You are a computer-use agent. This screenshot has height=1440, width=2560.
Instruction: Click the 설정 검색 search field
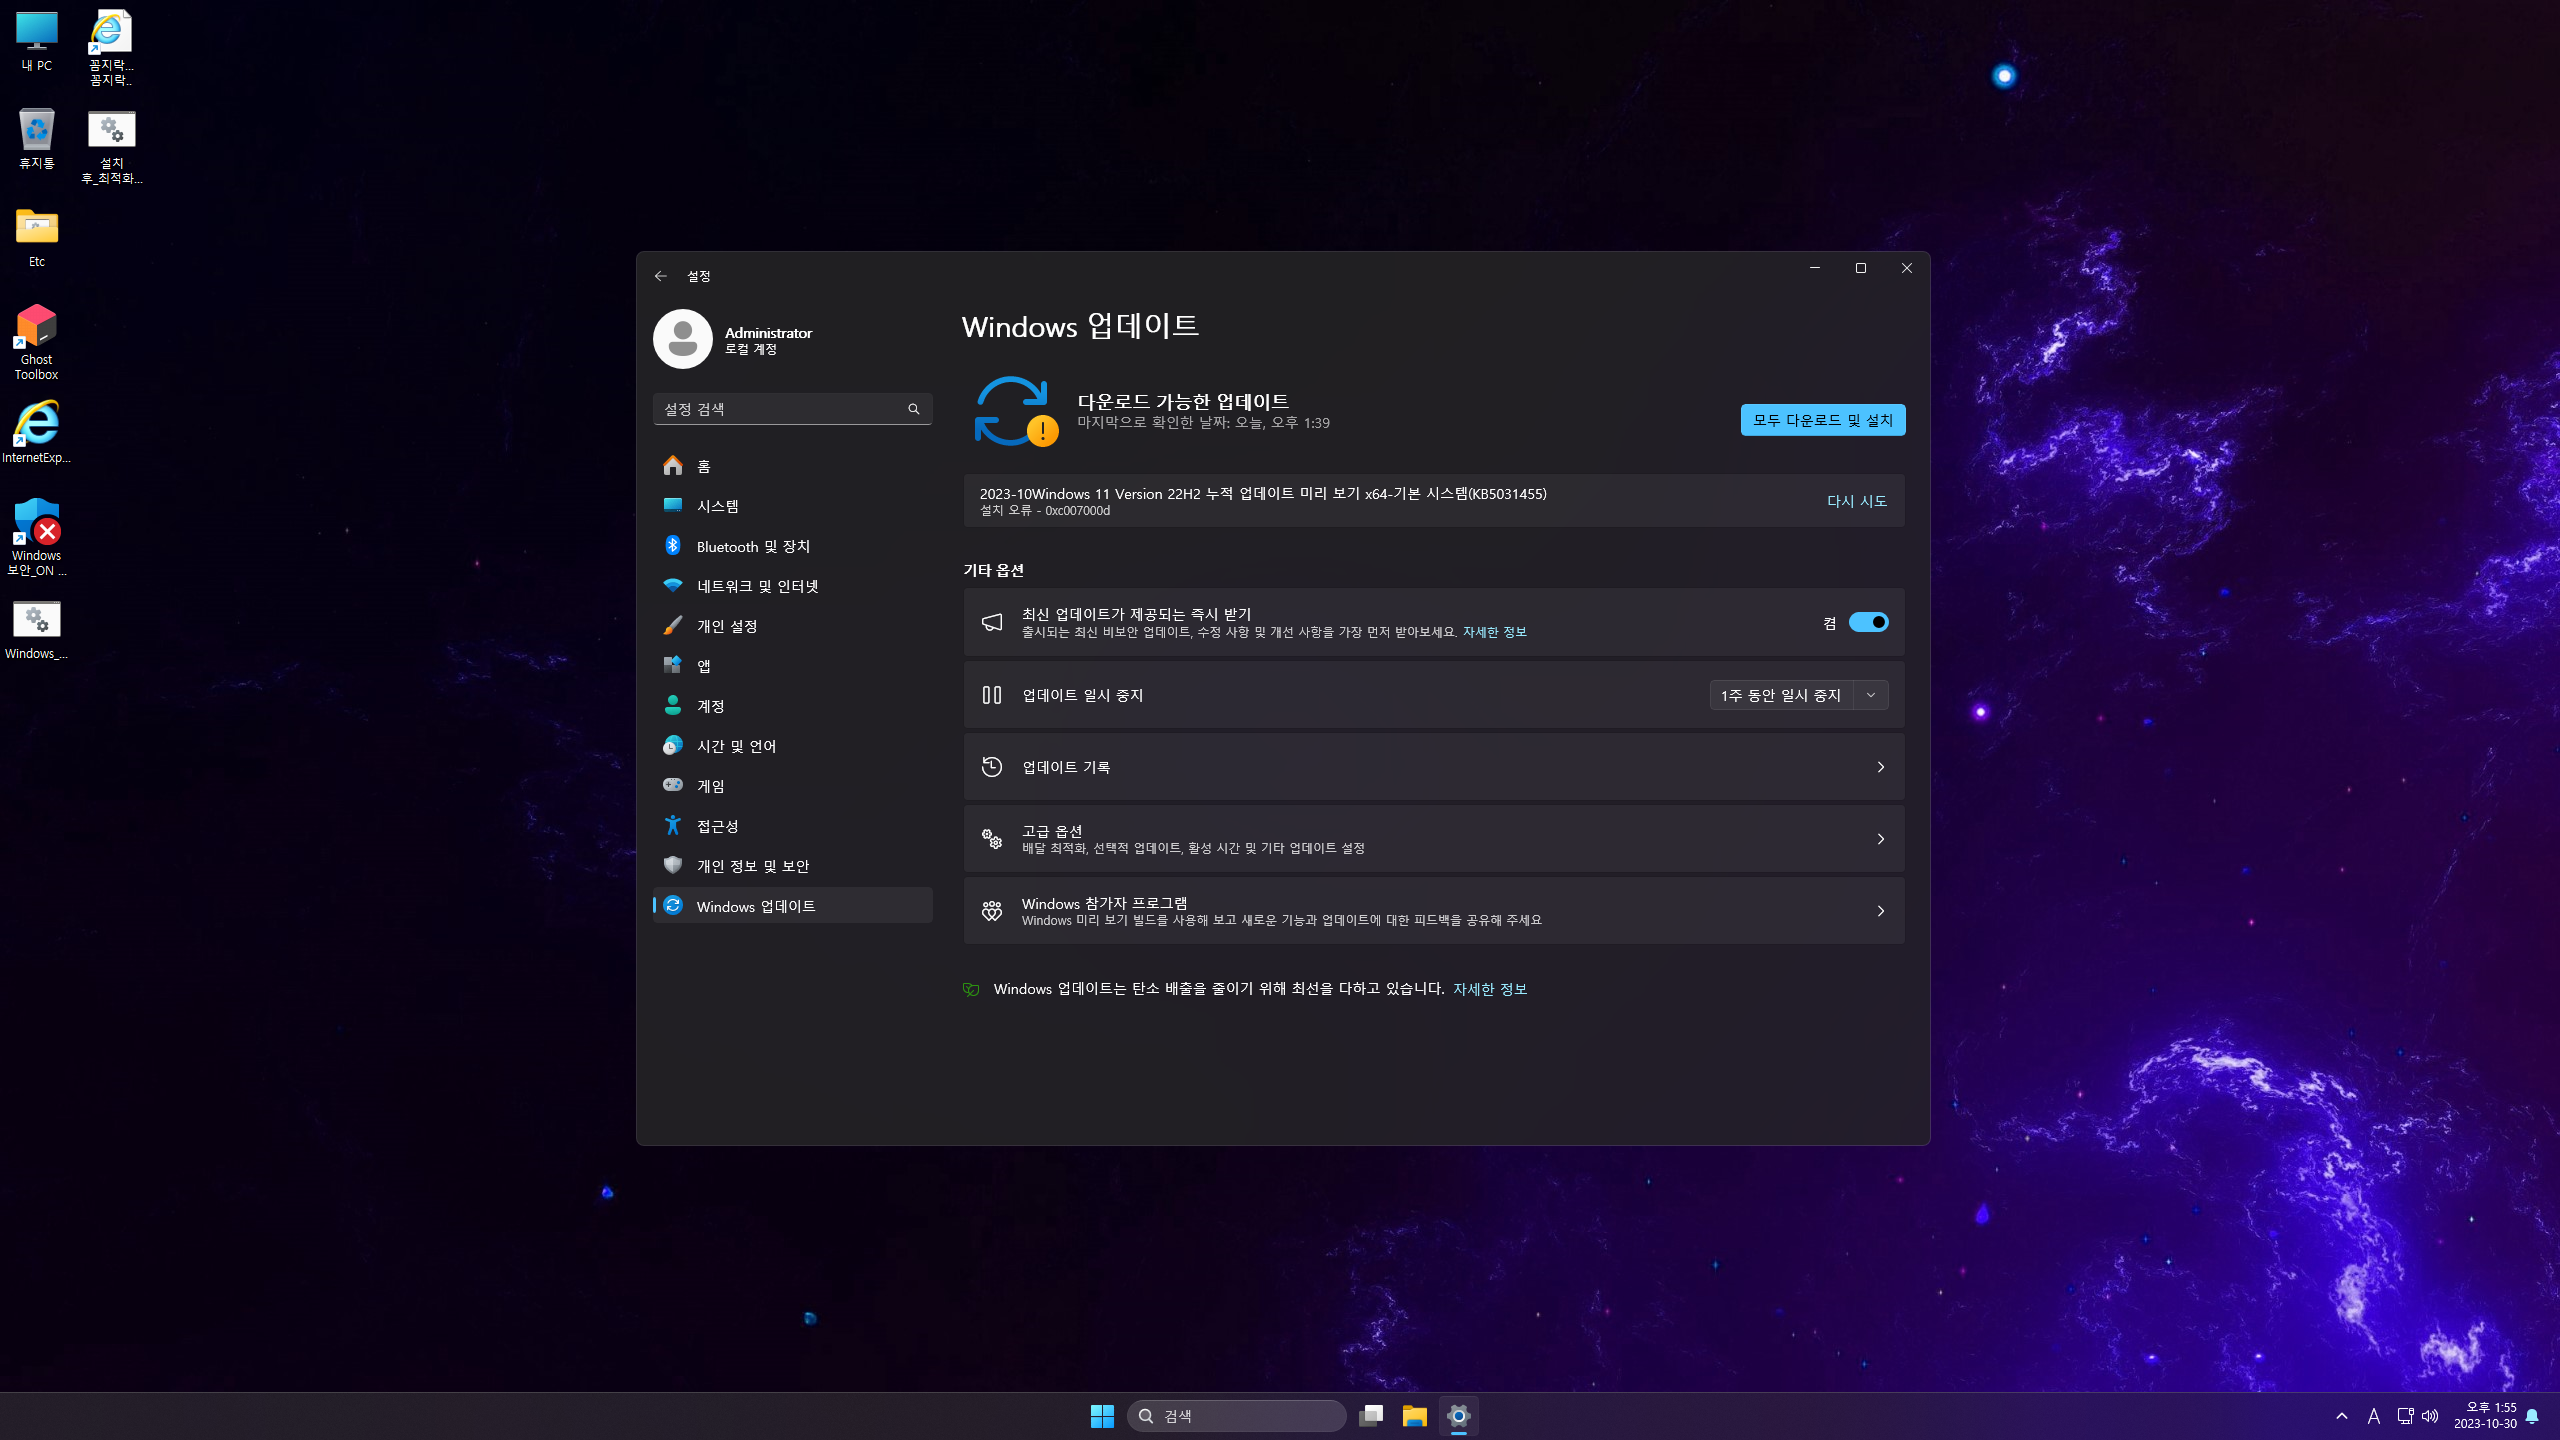780,409
